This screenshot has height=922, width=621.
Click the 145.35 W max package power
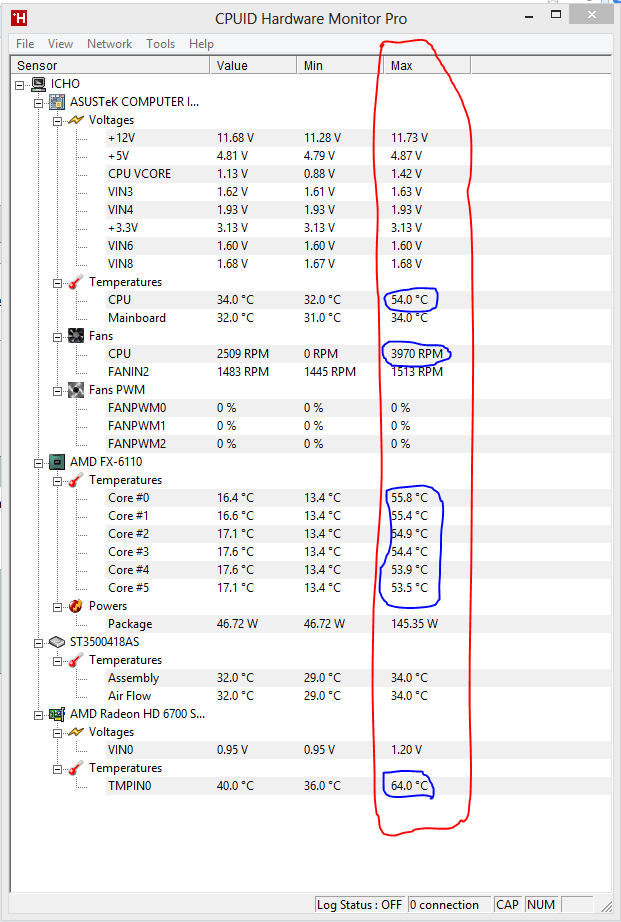pos(415,624)
